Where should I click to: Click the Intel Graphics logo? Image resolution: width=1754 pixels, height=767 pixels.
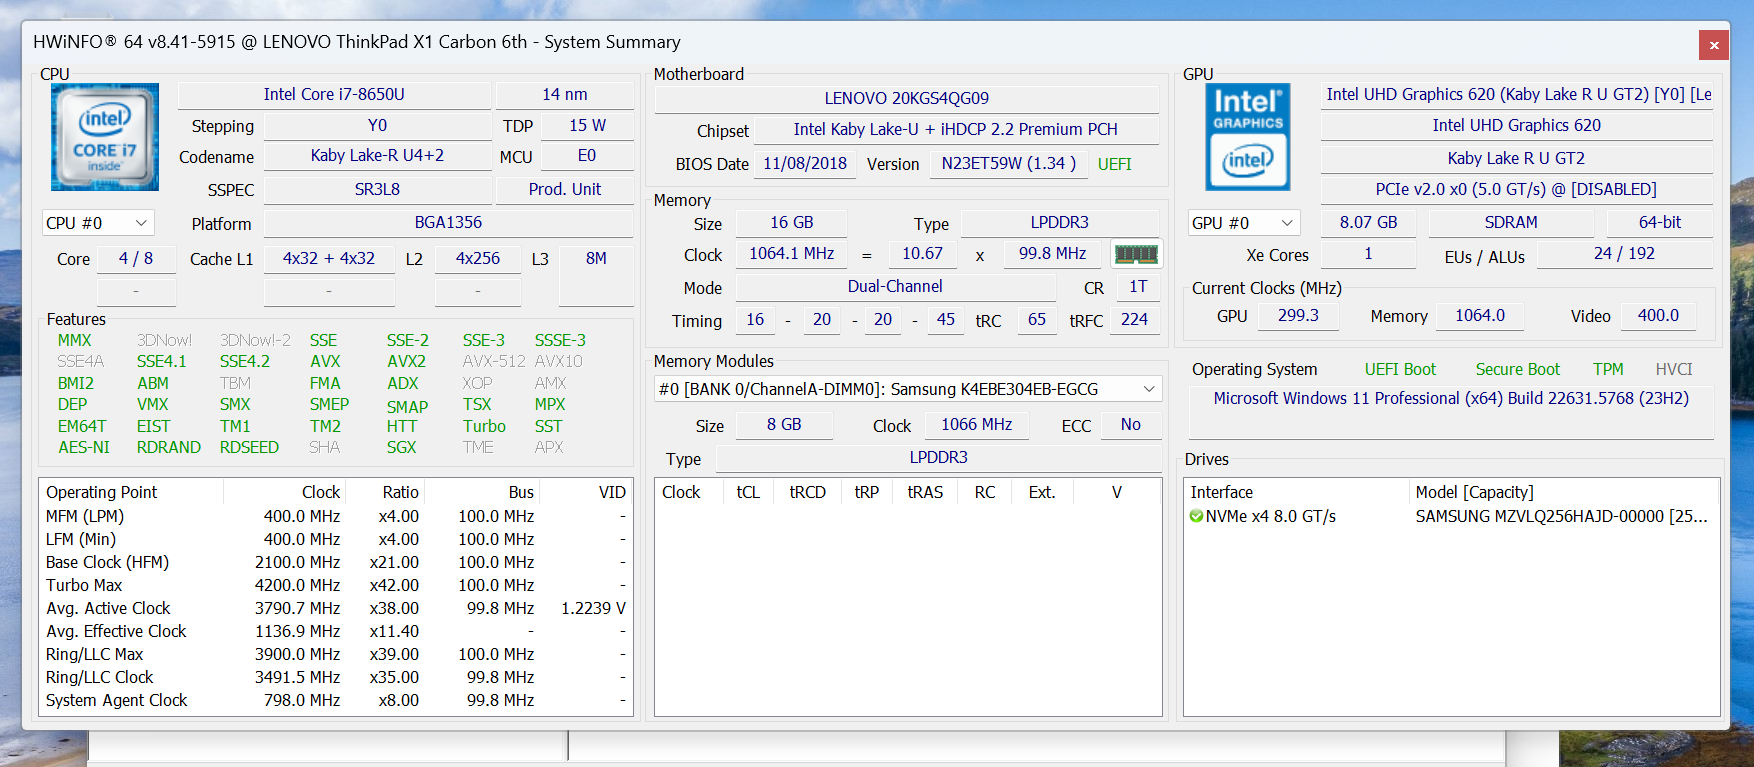pyautogui.click(x=1248, y=137)
